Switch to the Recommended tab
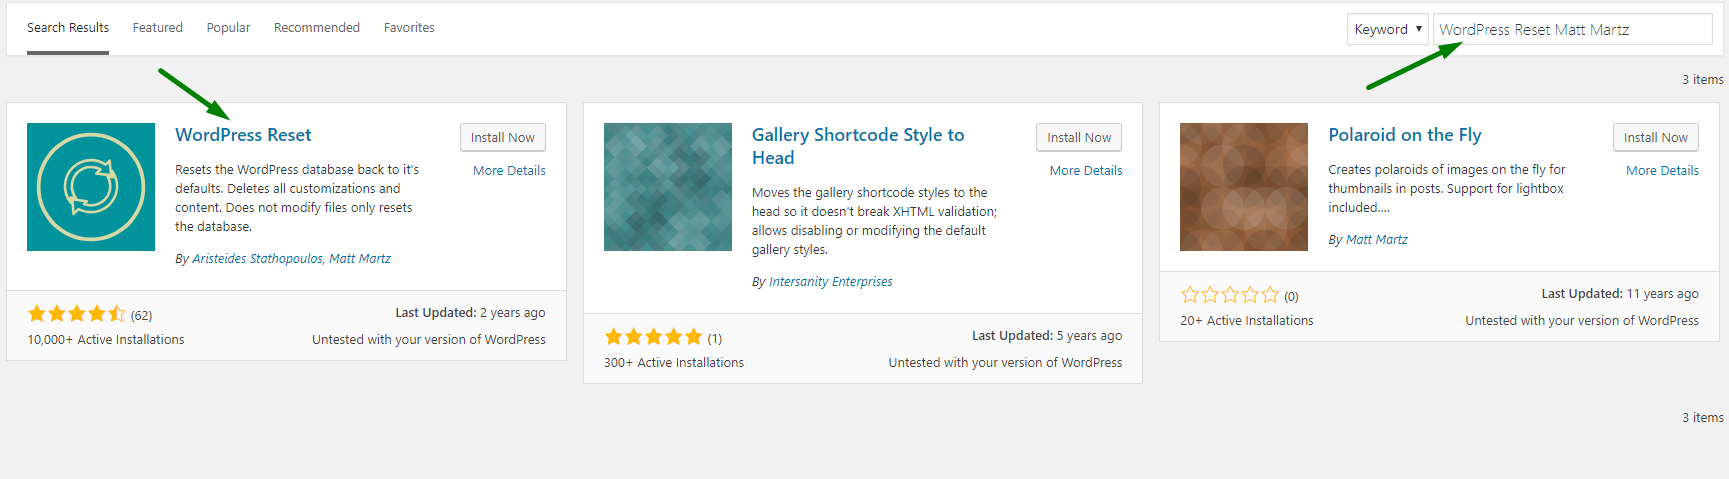1729x479 pixels. [317, 28]
